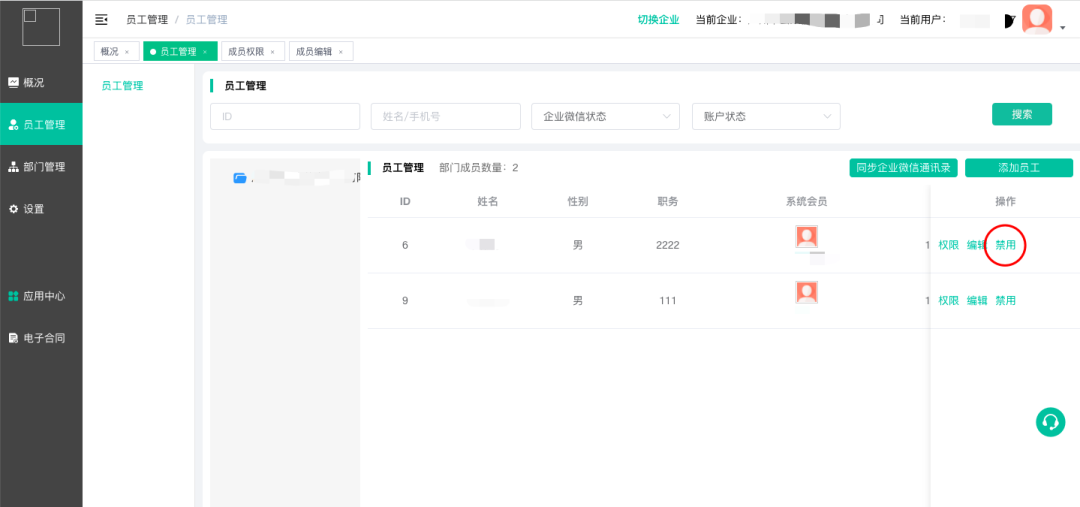
Task: Click the company logo at top left
Action: tap(41, 27)
